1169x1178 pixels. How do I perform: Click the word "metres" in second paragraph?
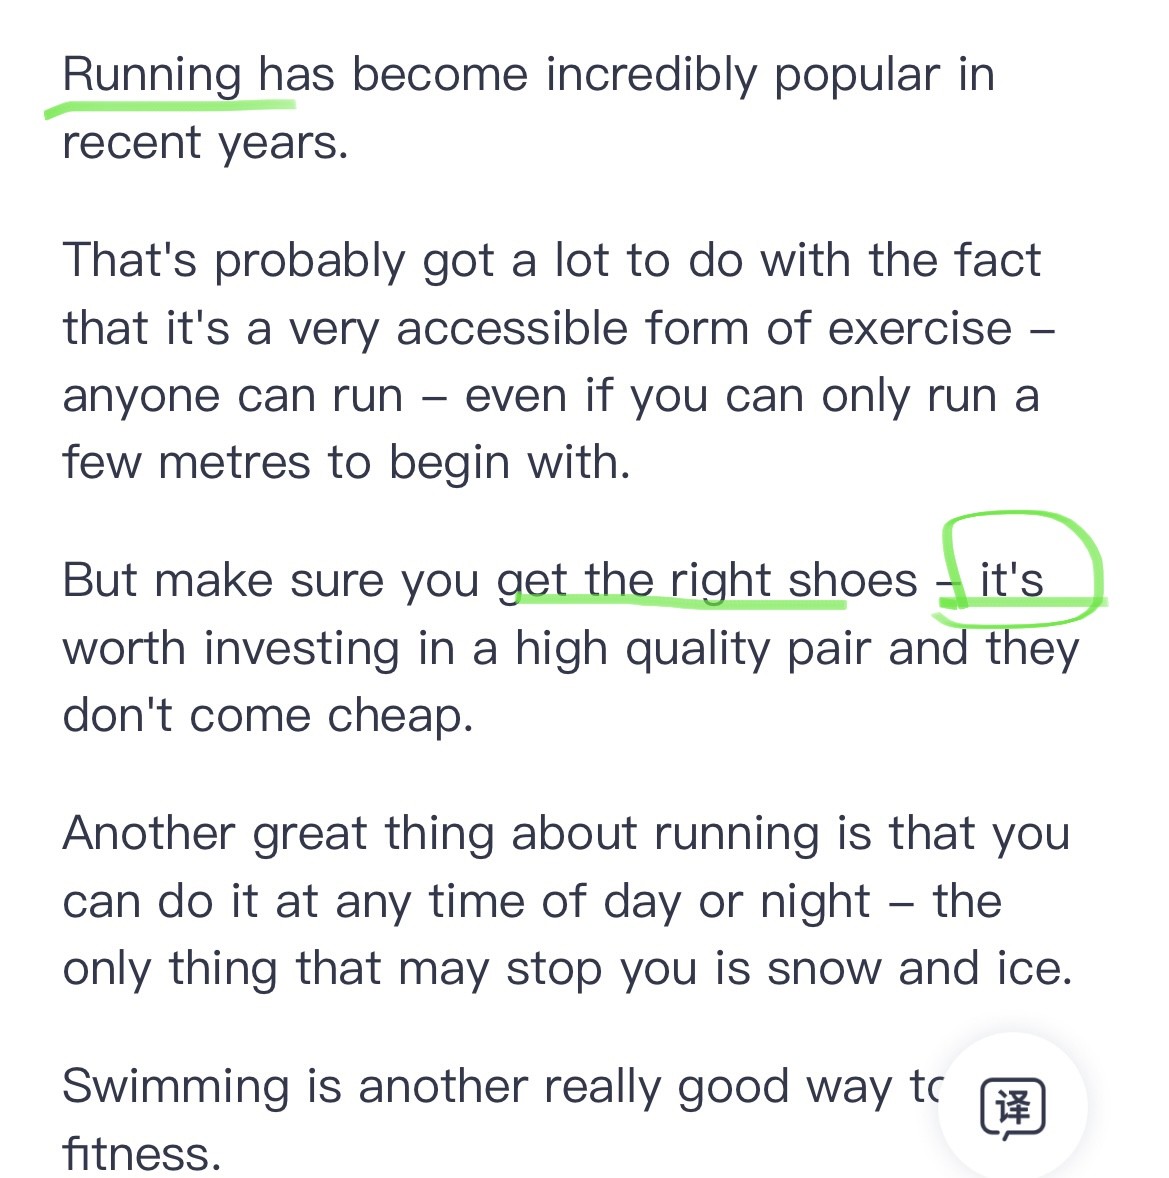(234, 462)
